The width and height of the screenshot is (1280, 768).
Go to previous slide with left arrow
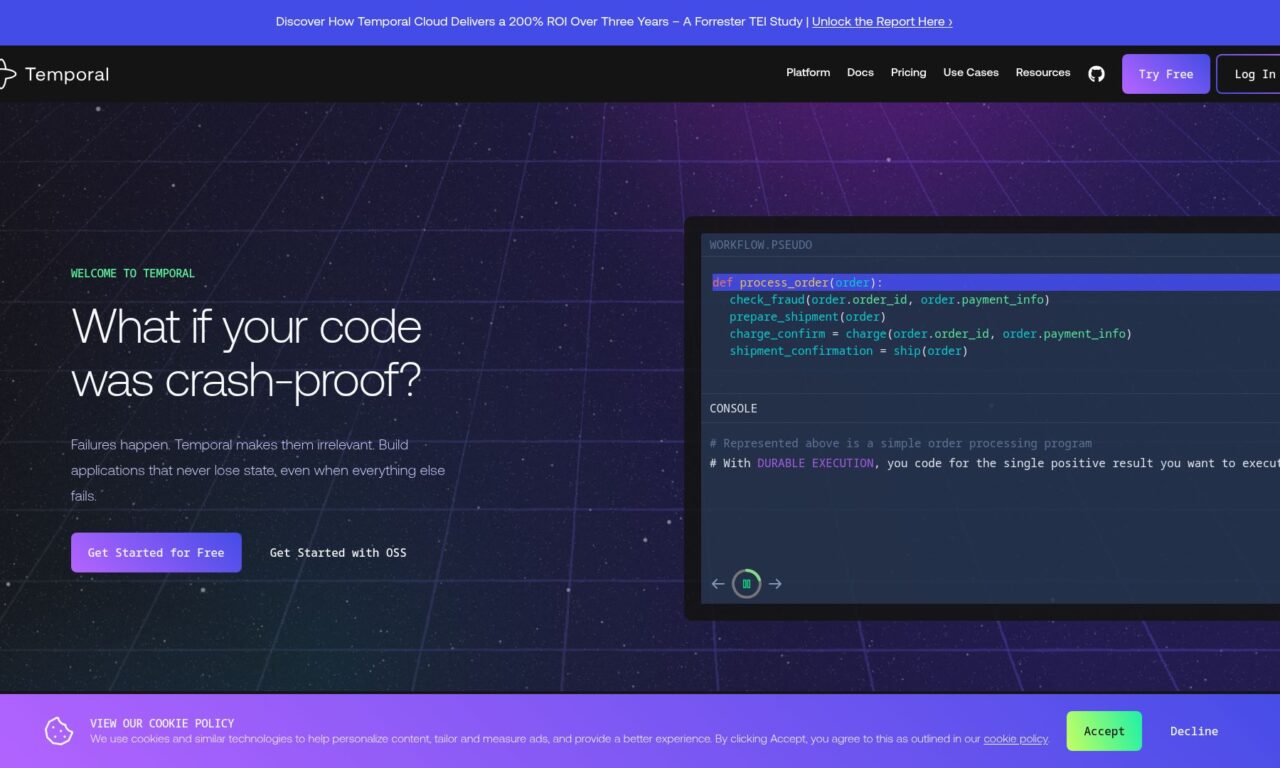pyautogui.click(x=717, y=584)
